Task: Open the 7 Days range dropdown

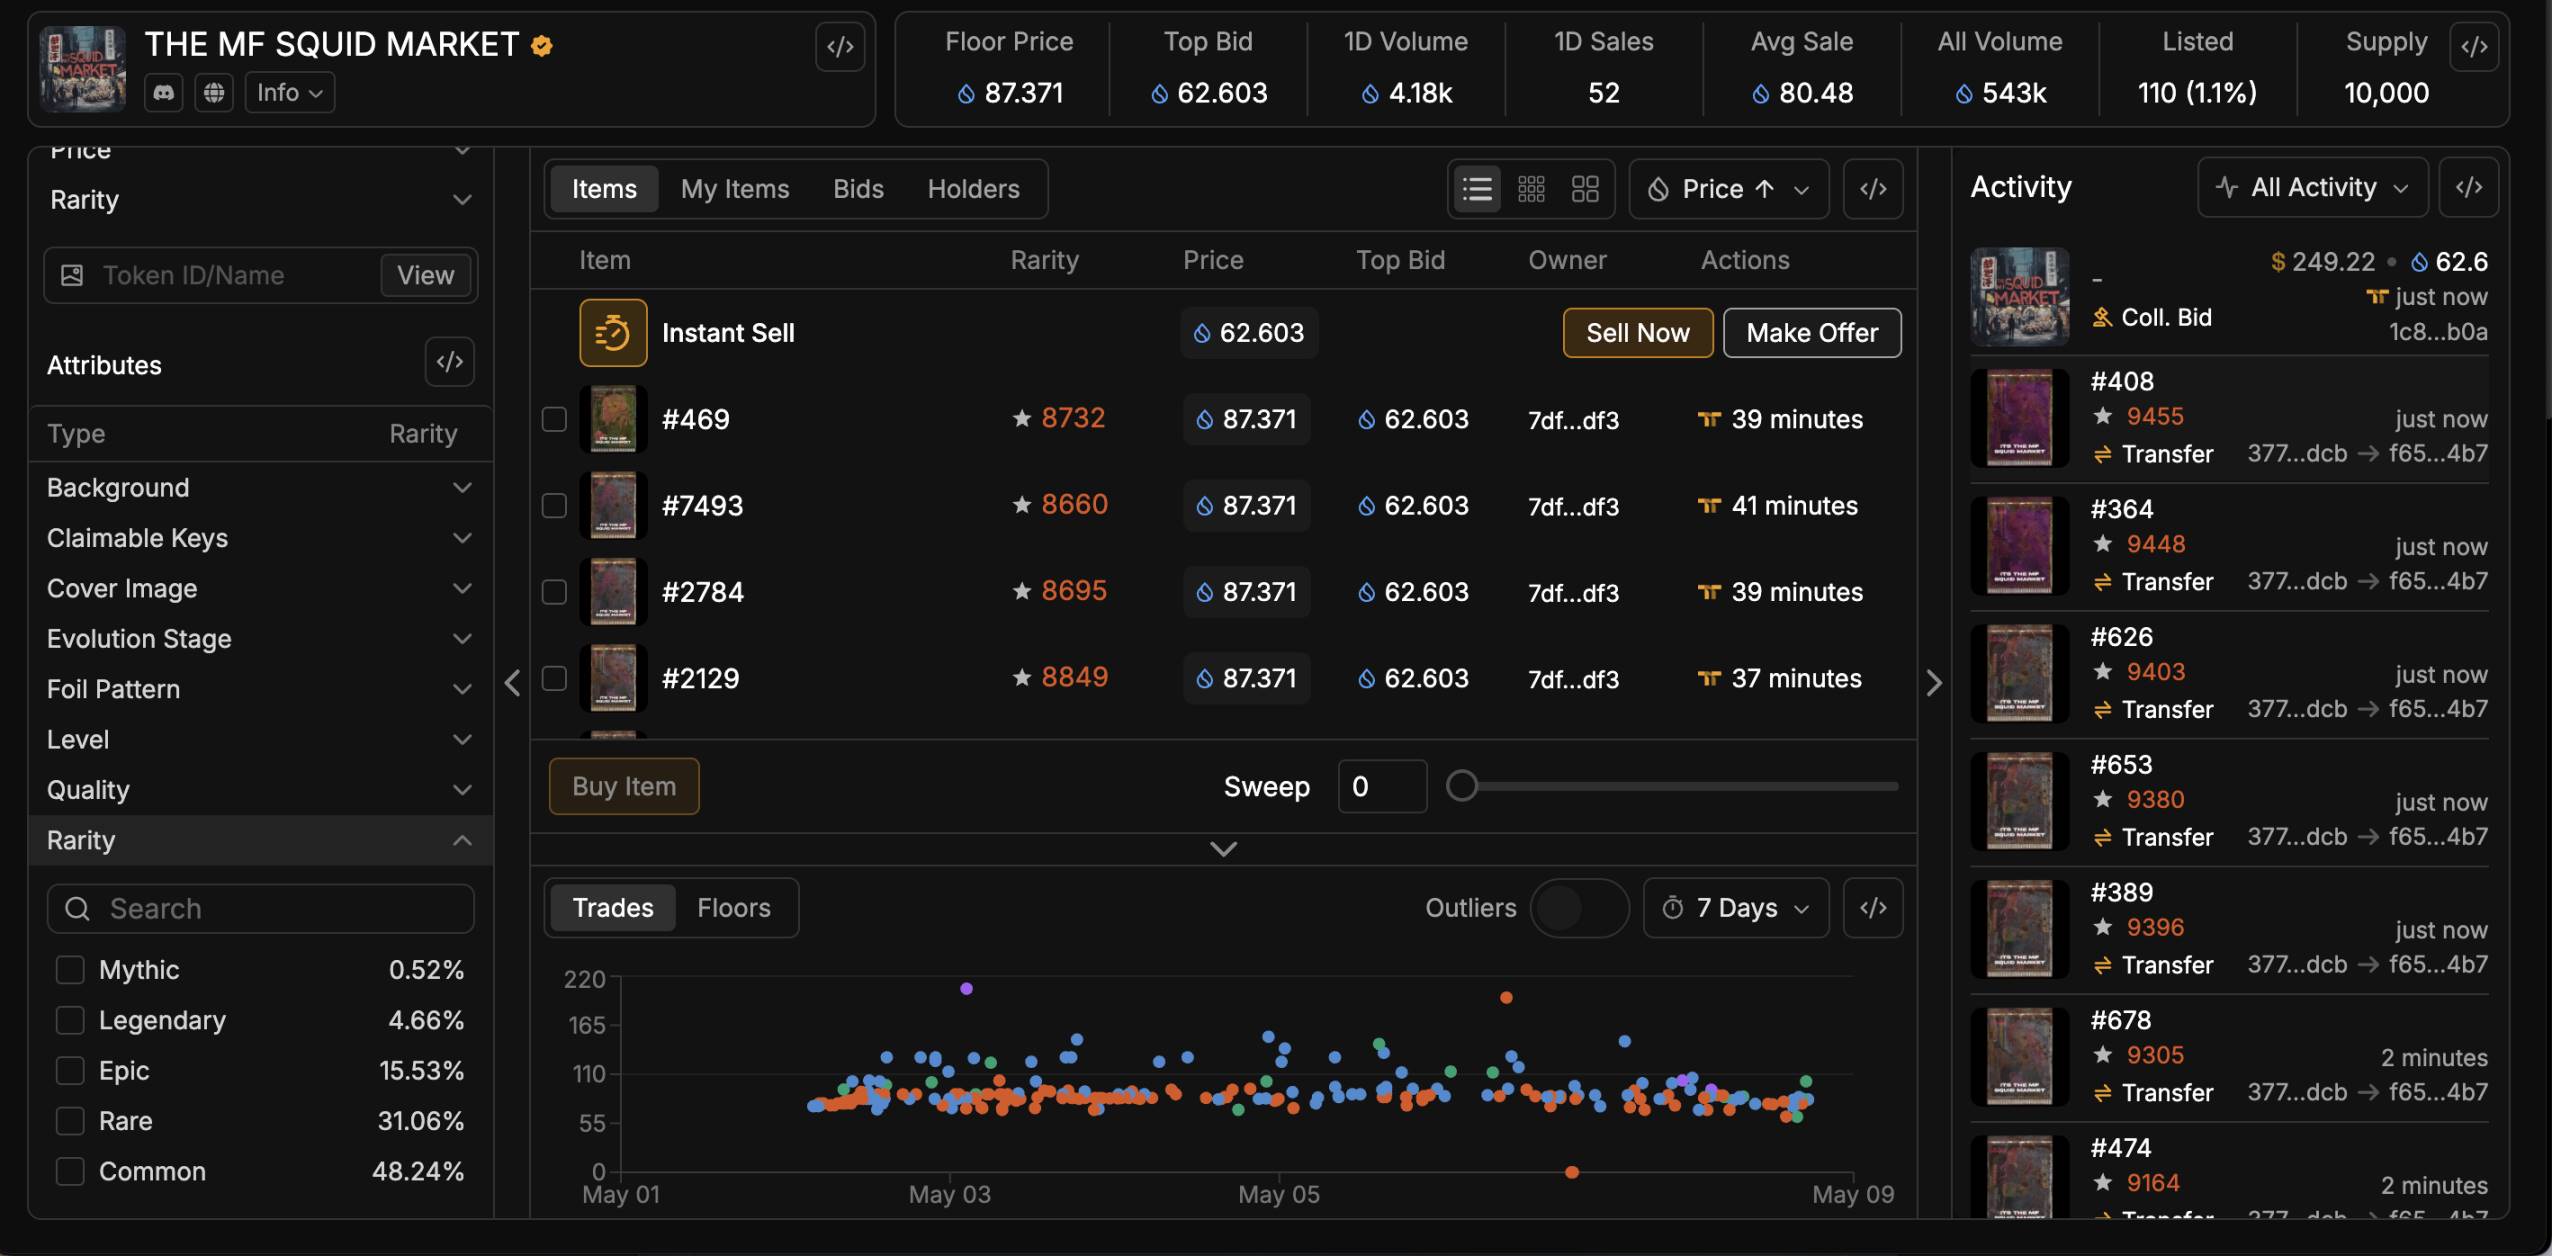Action: click(x=1735, y=908)
